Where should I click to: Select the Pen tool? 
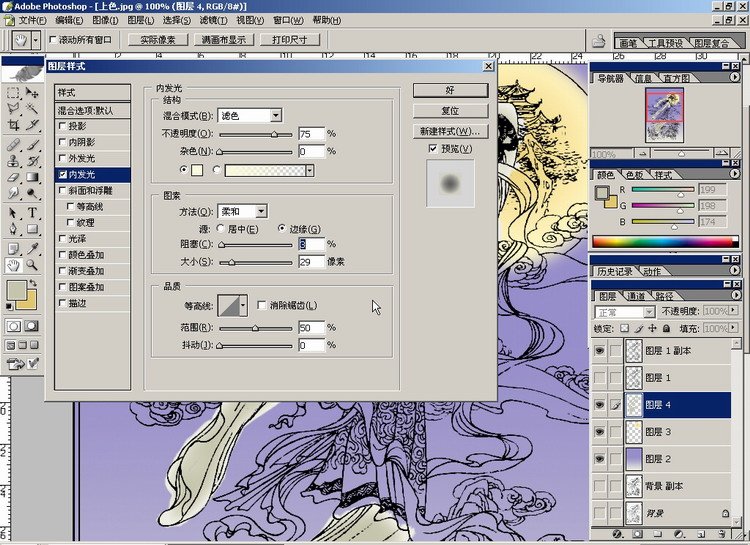(x=13, y=229)
